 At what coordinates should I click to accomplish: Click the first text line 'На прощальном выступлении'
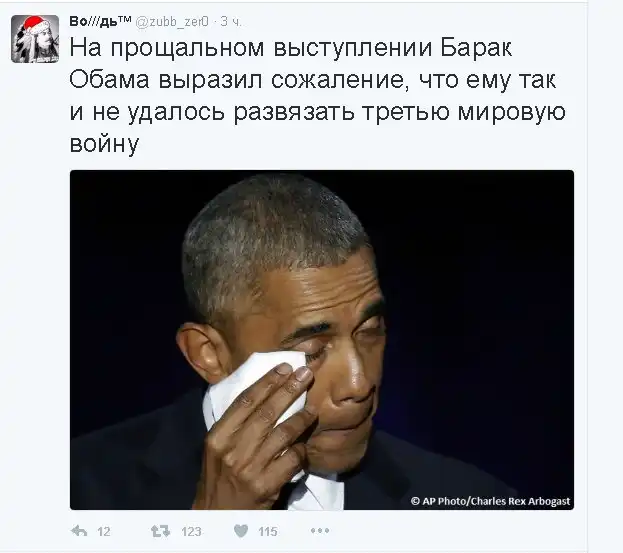click(x=251, y=48)
